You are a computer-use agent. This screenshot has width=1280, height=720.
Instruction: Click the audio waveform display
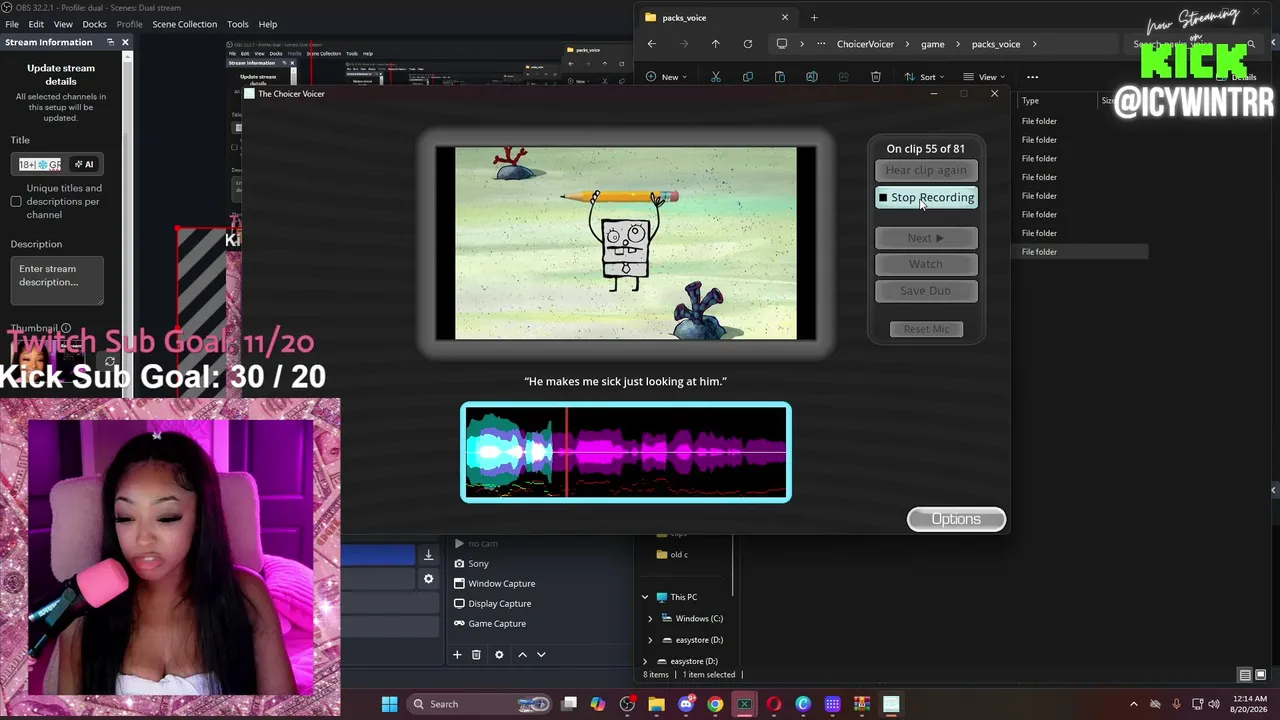pos(626,452)
